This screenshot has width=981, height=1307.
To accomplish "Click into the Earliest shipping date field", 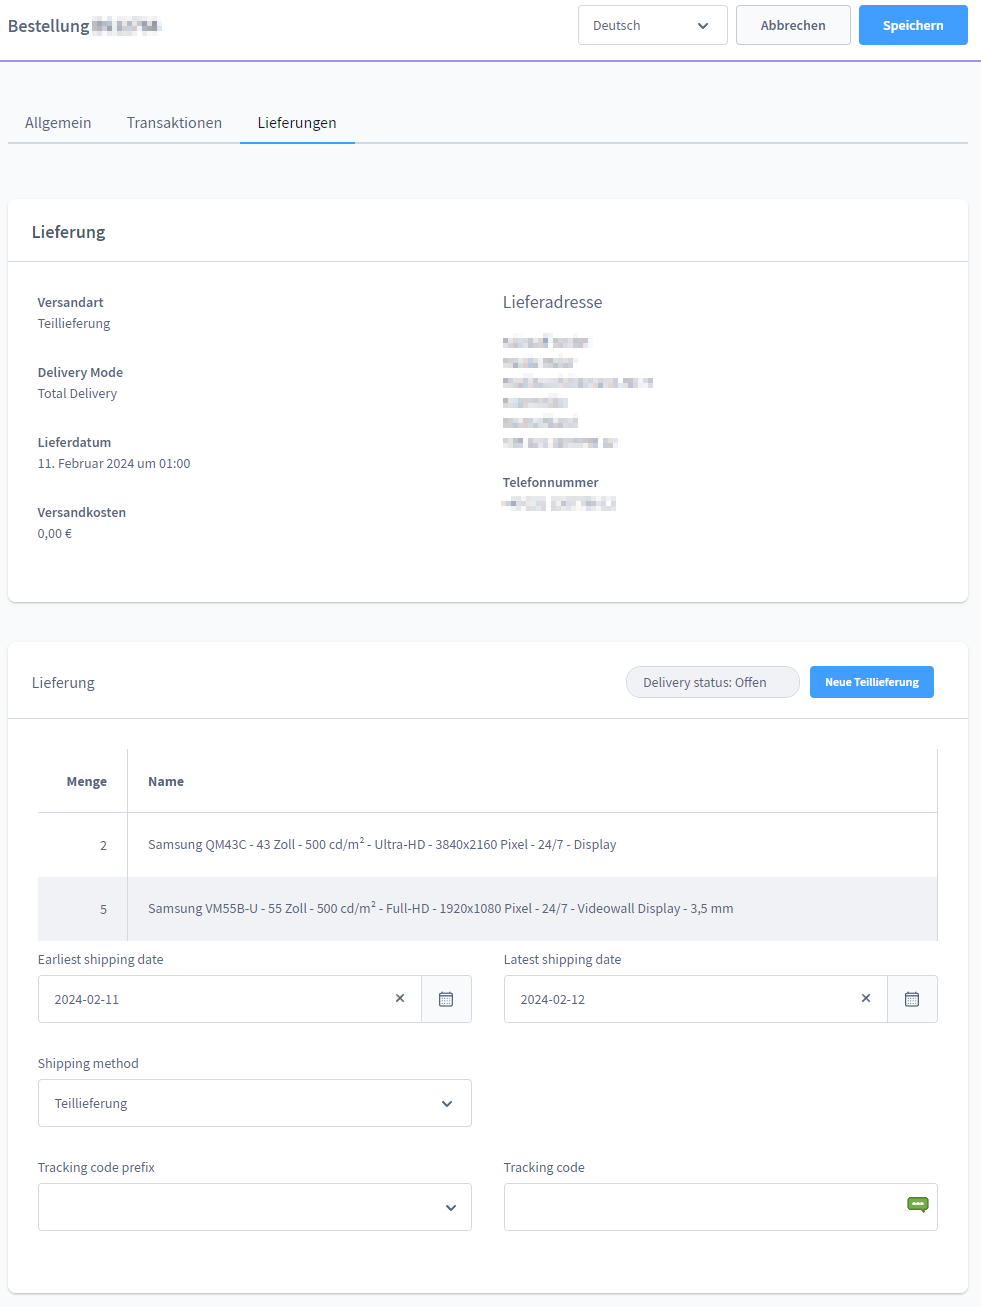I will pos(215,999).
